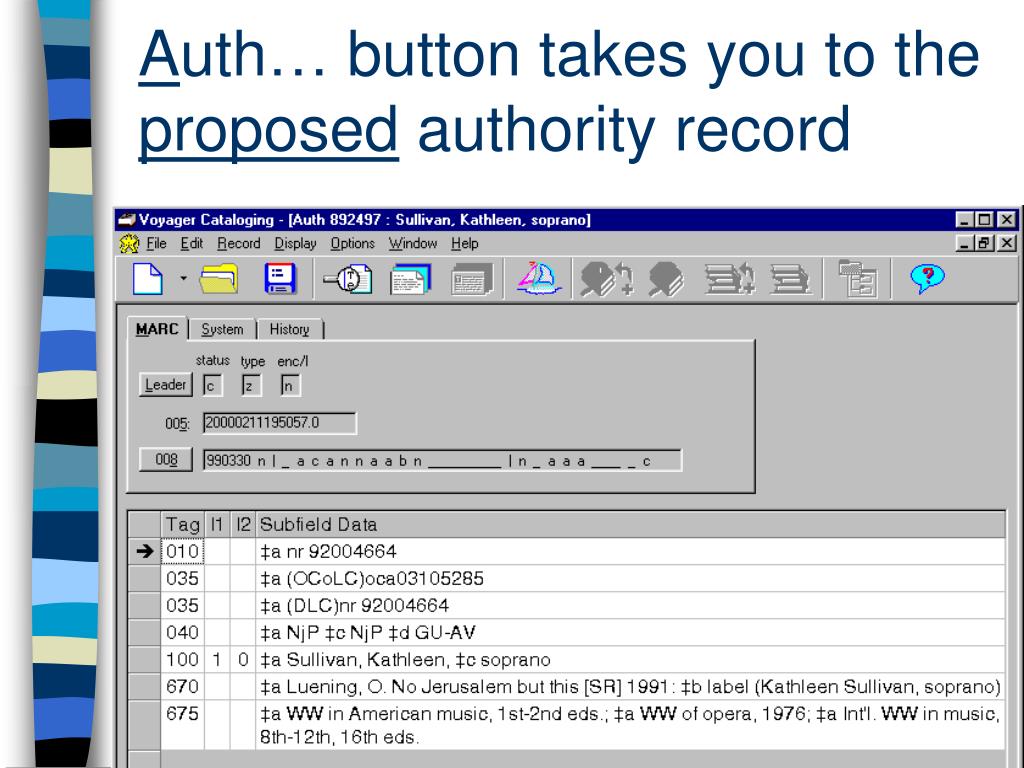The height and width of the screenshot is (768, 1024).
Task: Click subfield data '‡a nr 92004664'
Action: pyautogui.click(x=328, y=552)
